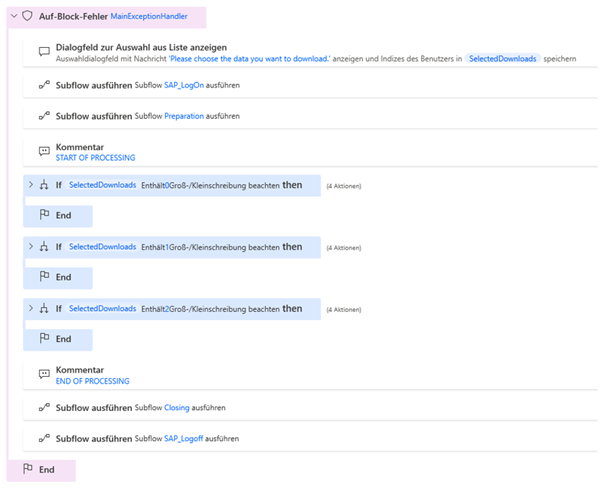Click comment icon for END OF PROCESSING
This screenshot has height=488, width=605.
point(44,375)
